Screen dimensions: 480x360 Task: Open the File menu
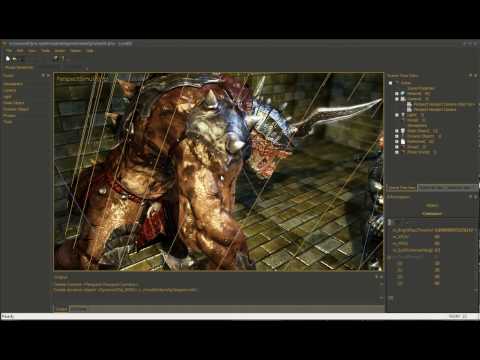[x=9, y=51]
